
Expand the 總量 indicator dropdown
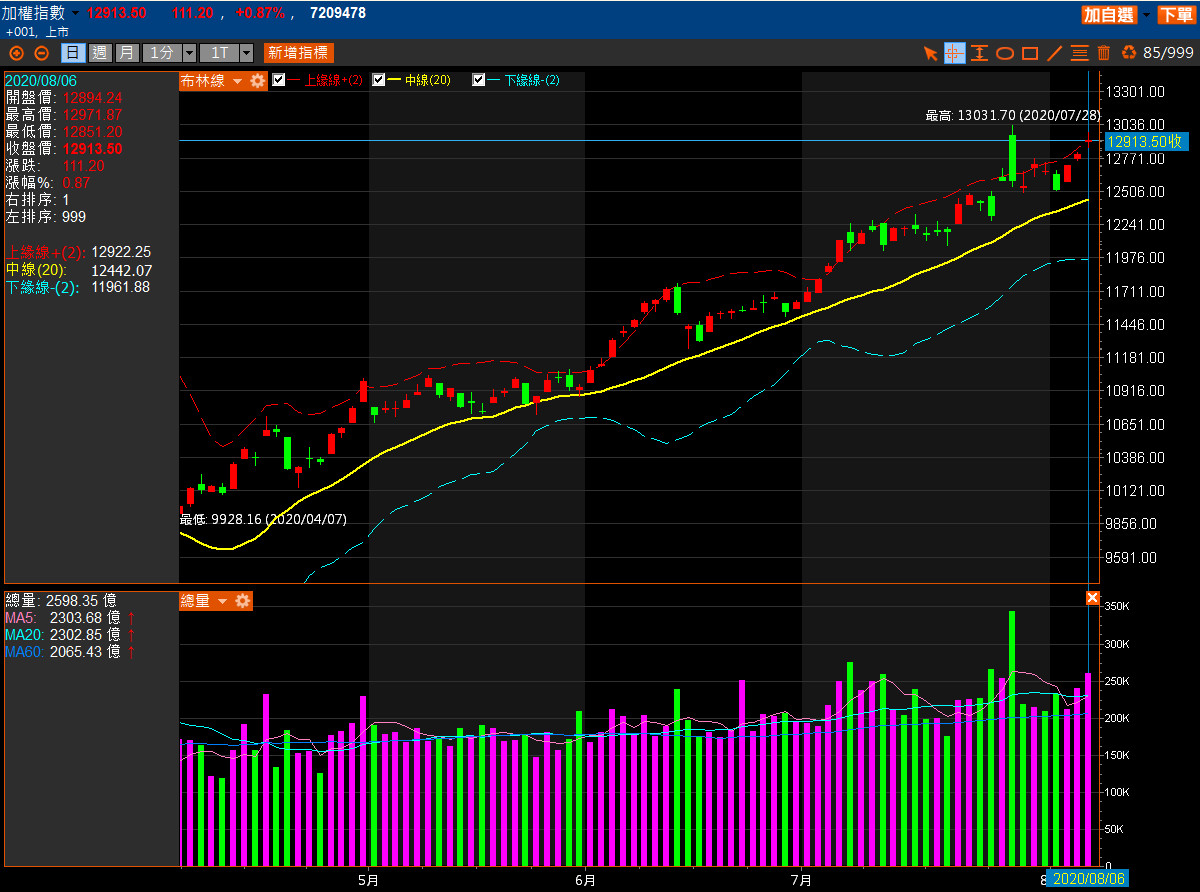[x=222, y=601]
